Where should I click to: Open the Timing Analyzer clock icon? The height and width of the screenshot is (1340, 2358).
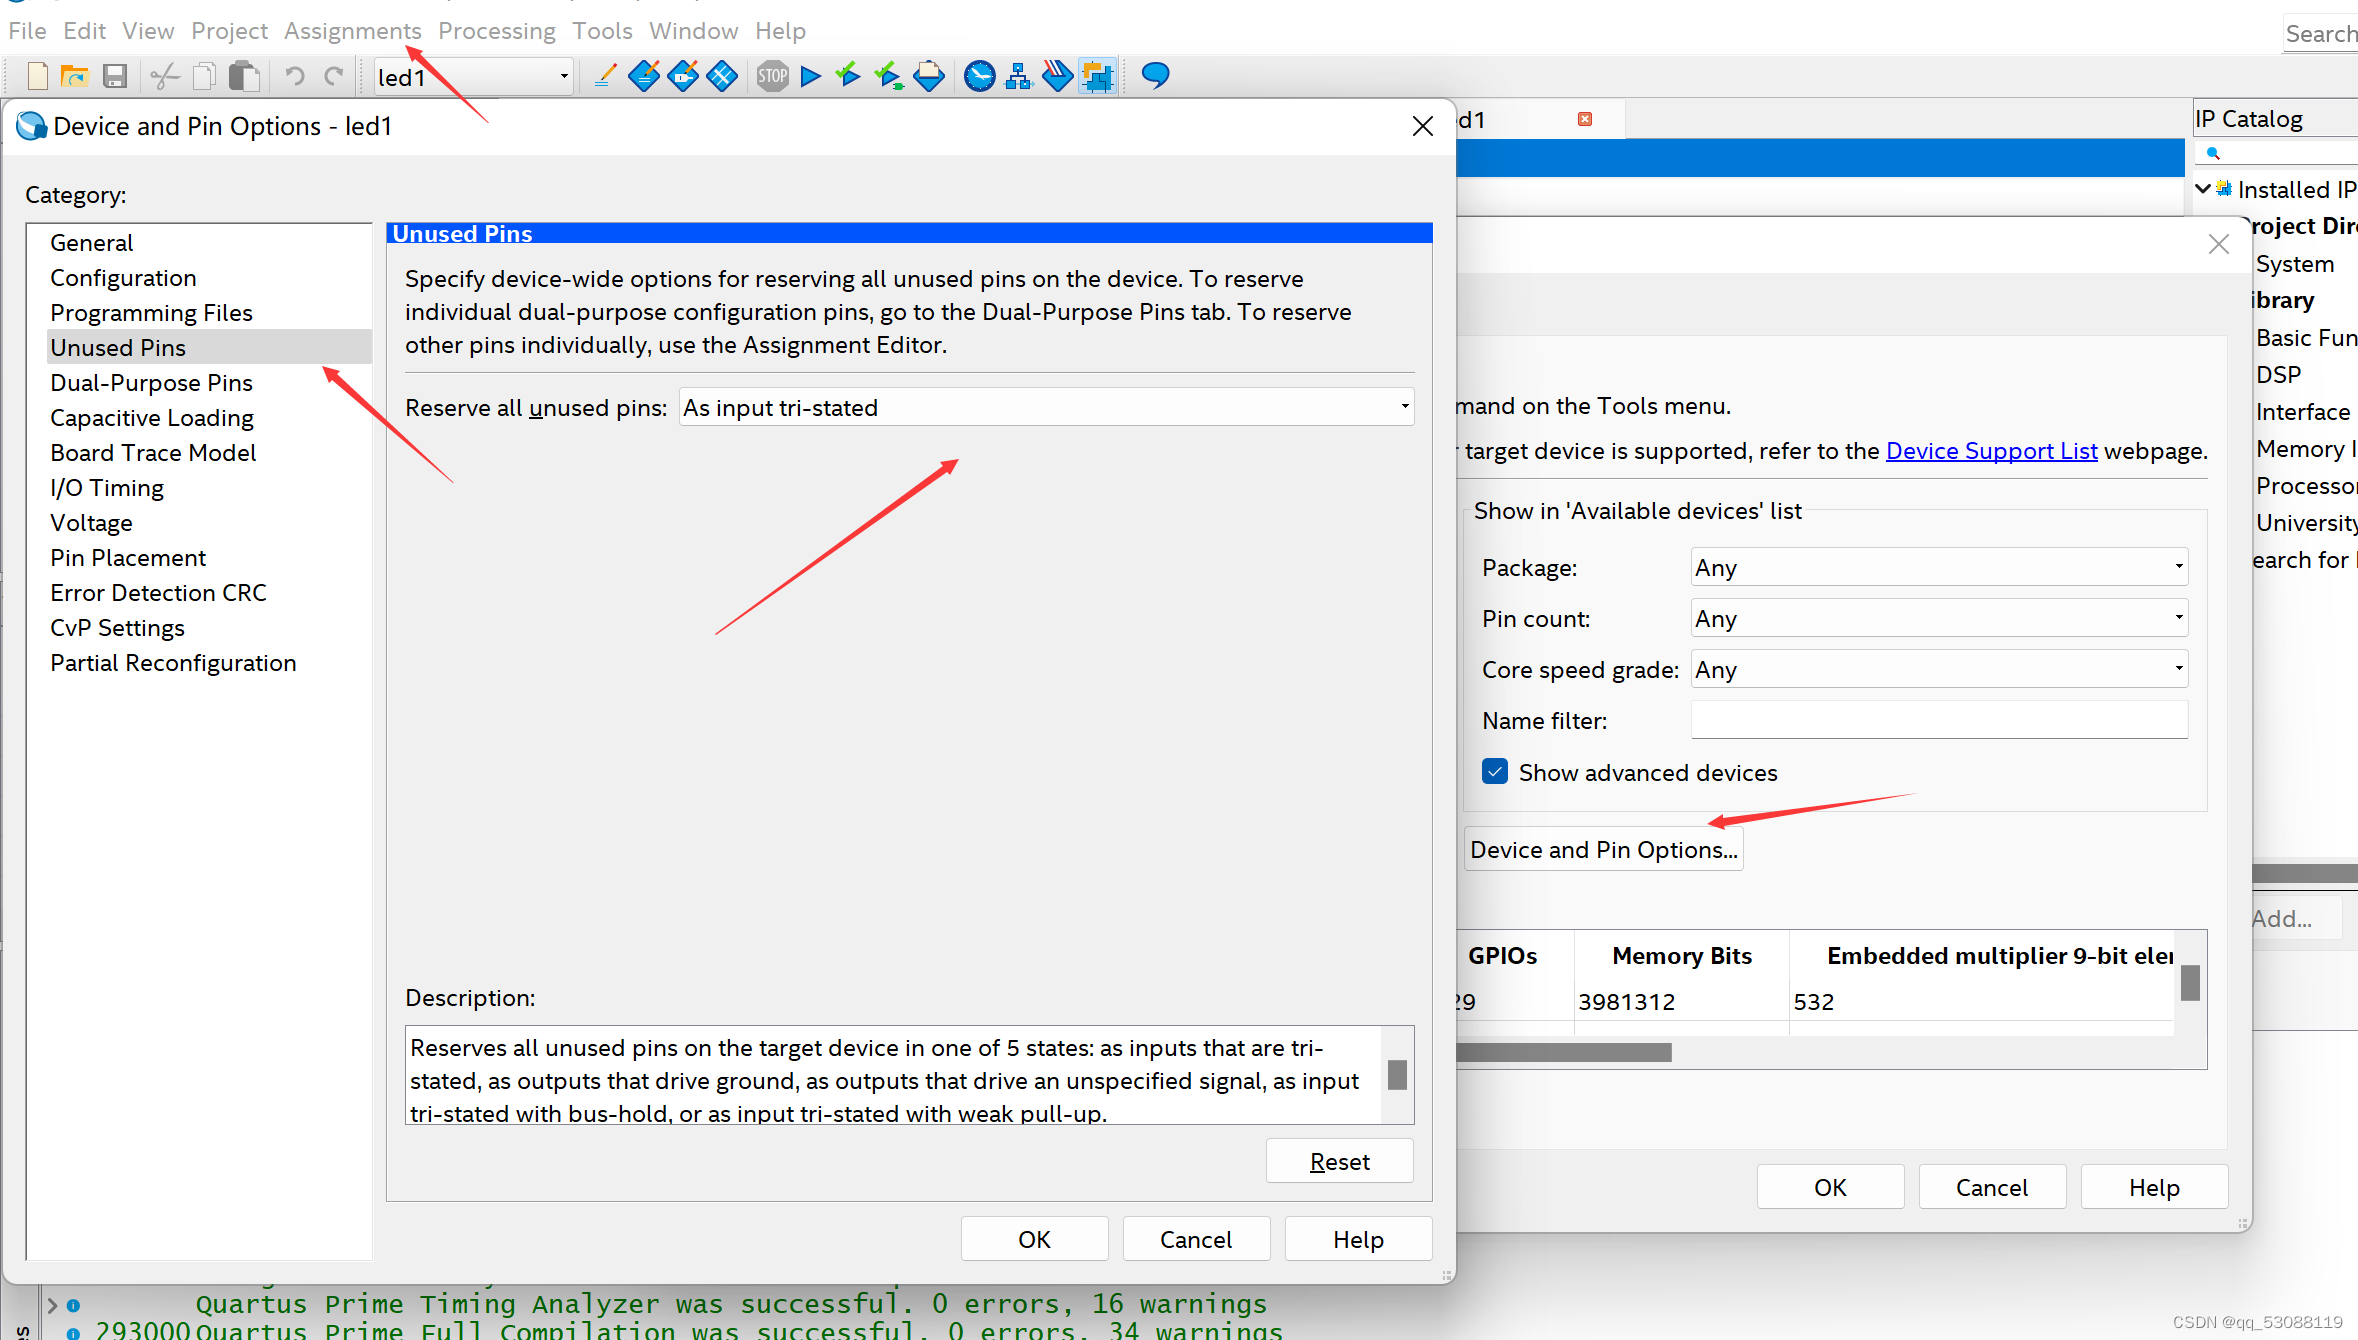click(x=979, y=76)
